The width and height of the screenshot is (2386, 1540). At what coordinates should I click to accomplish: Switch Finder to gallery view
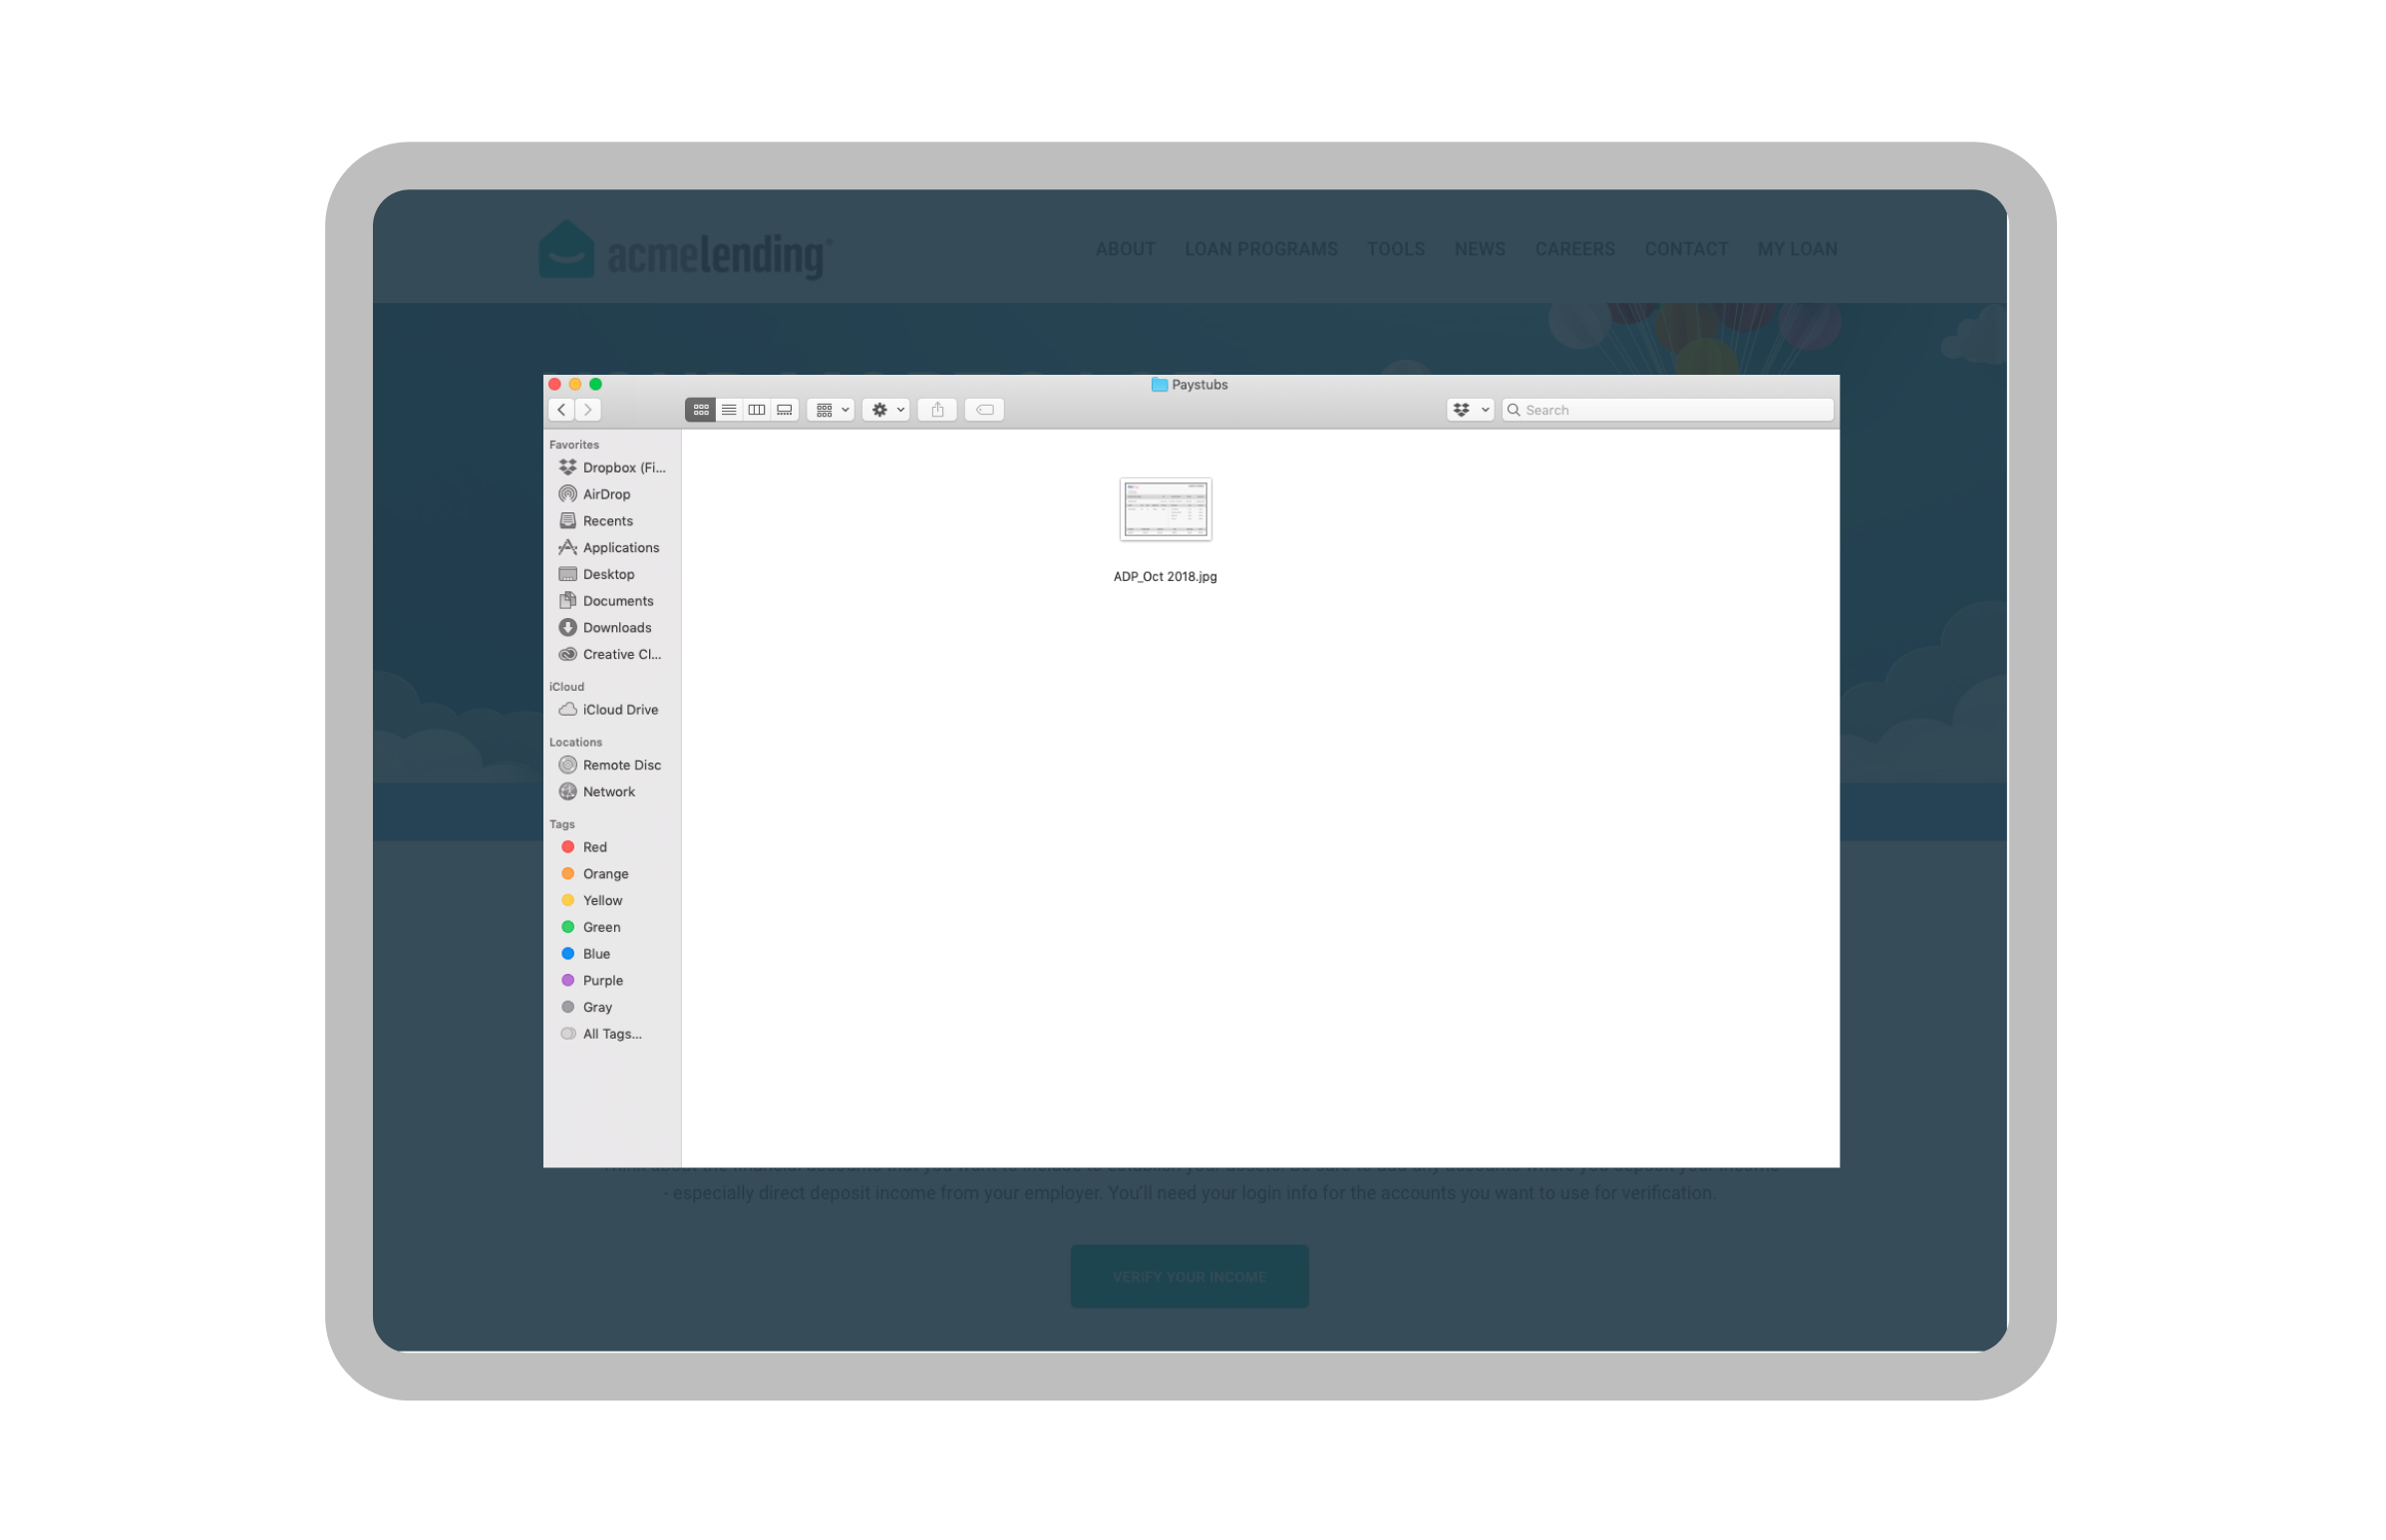[785, 410]
